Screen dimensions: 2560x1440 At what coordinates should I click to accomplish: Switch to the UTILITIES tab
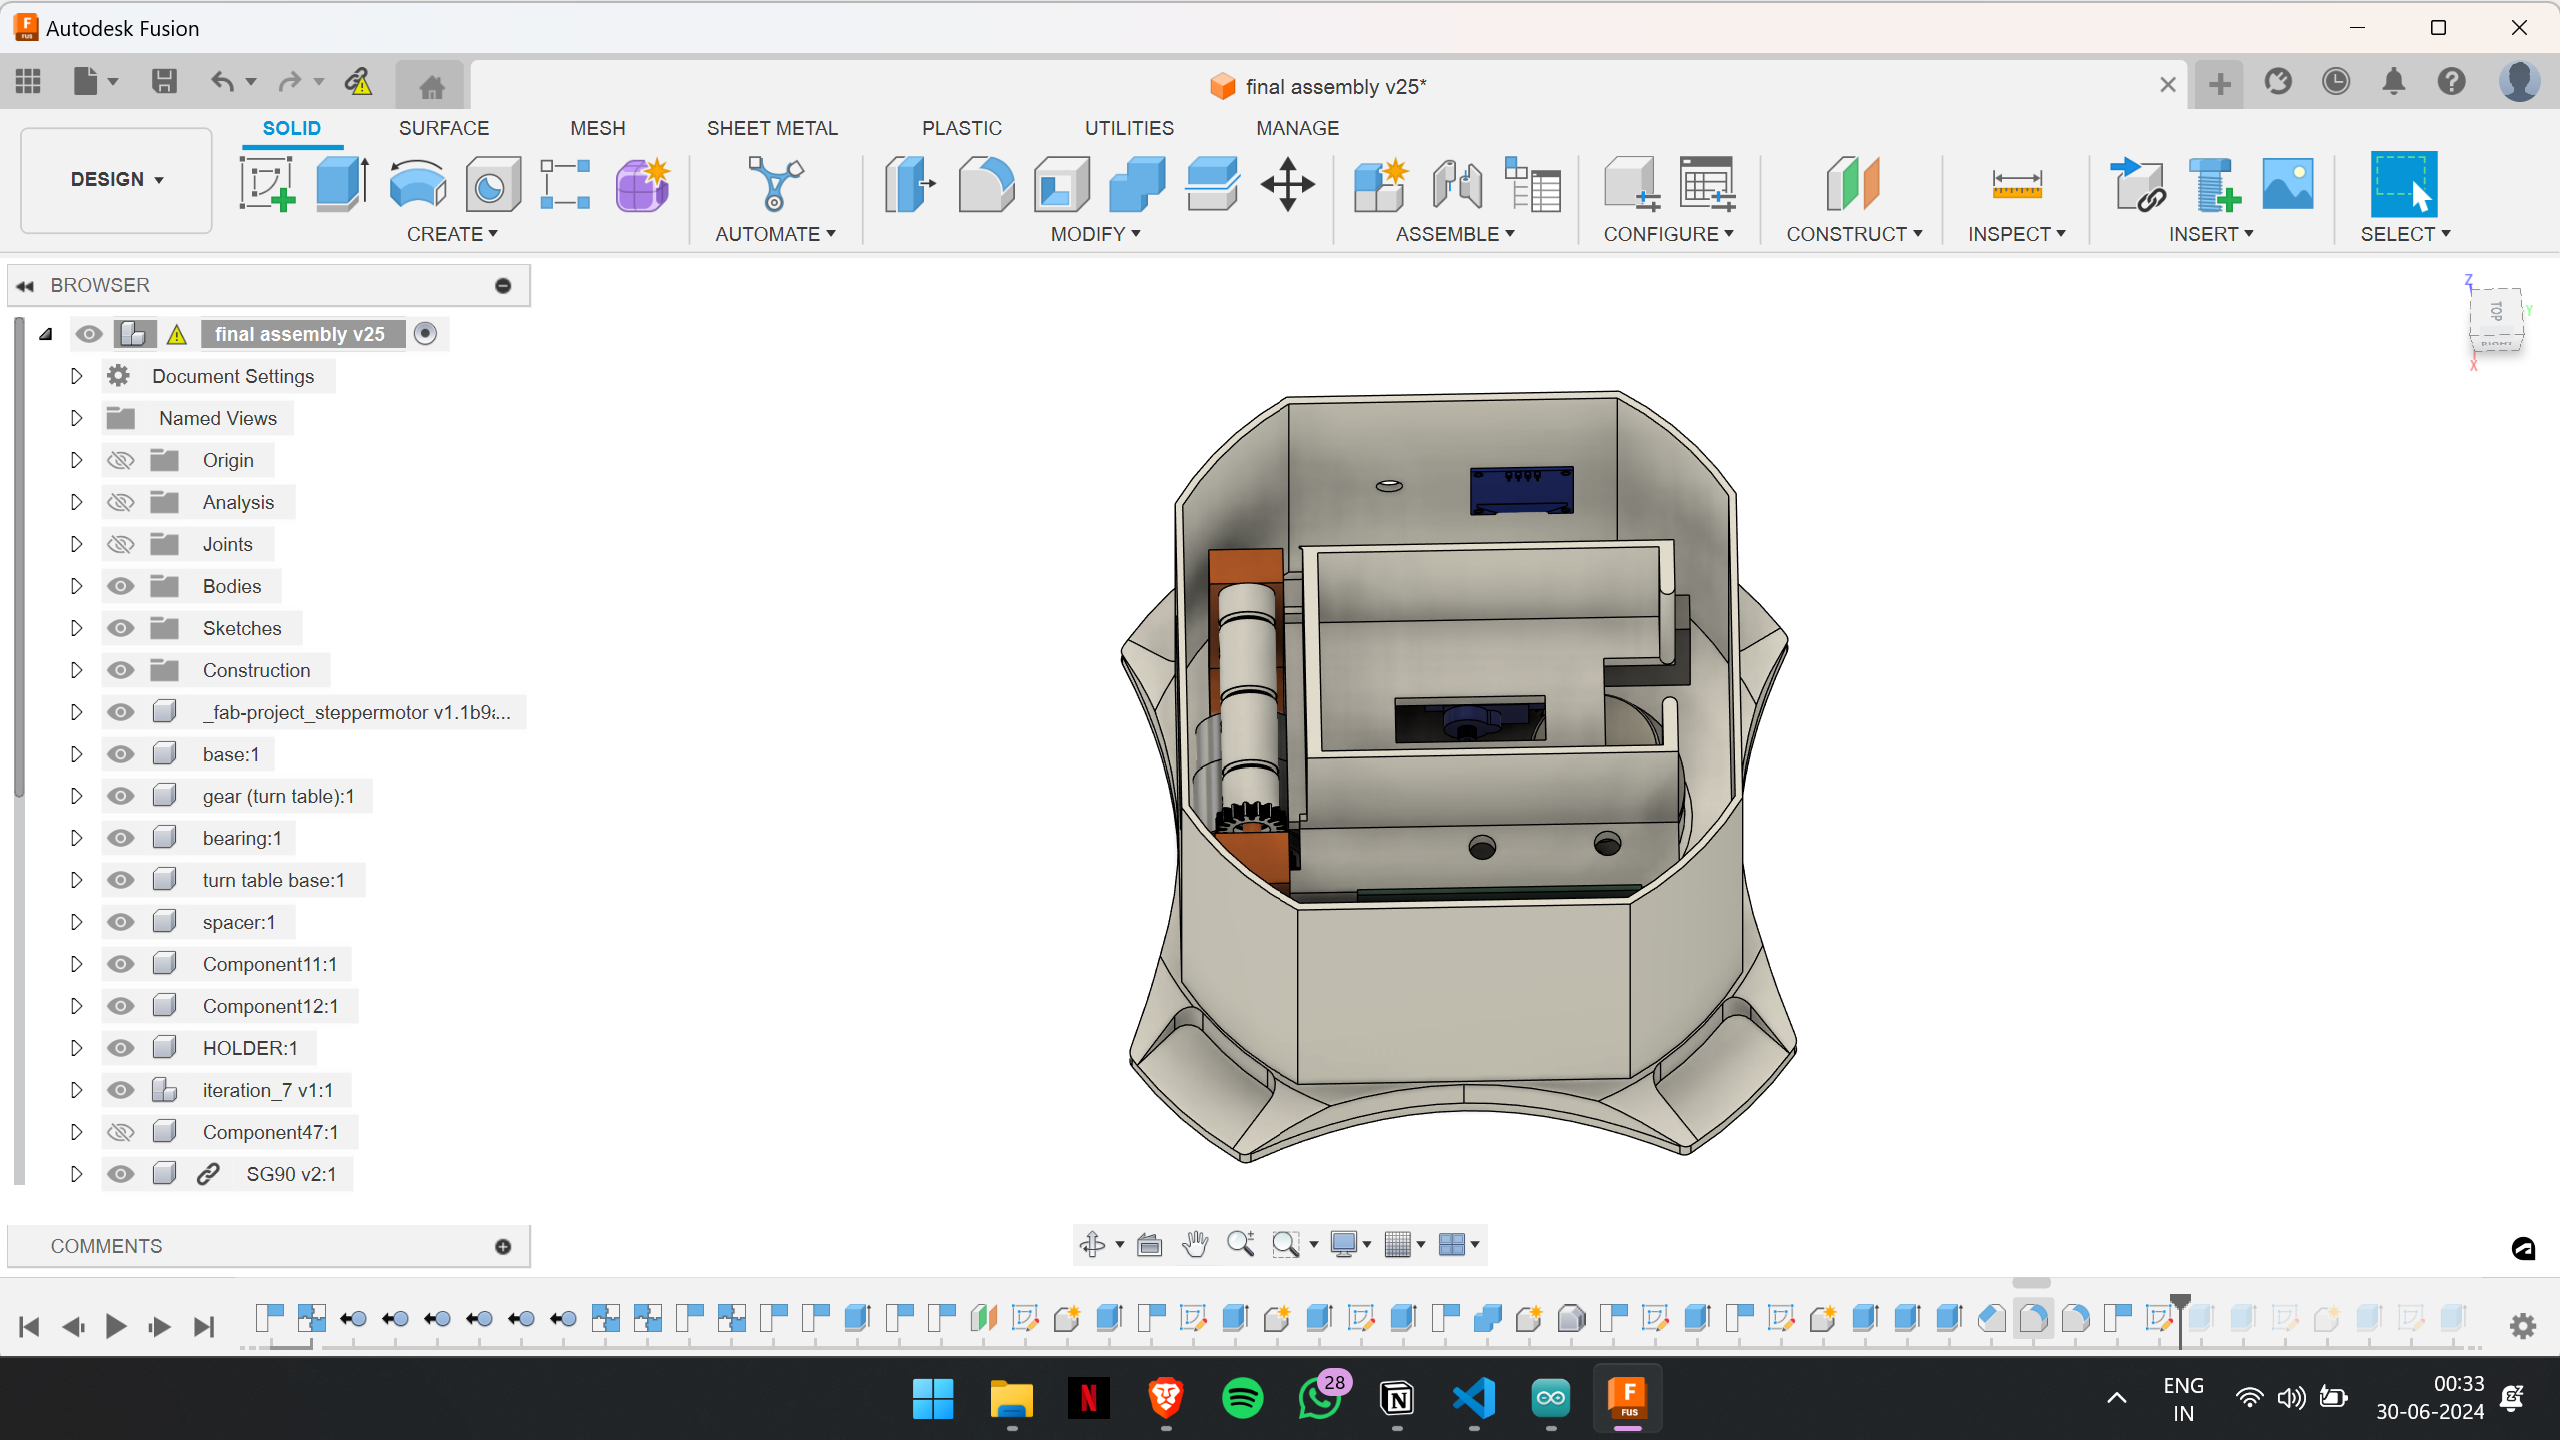(x=1129, y=128)
